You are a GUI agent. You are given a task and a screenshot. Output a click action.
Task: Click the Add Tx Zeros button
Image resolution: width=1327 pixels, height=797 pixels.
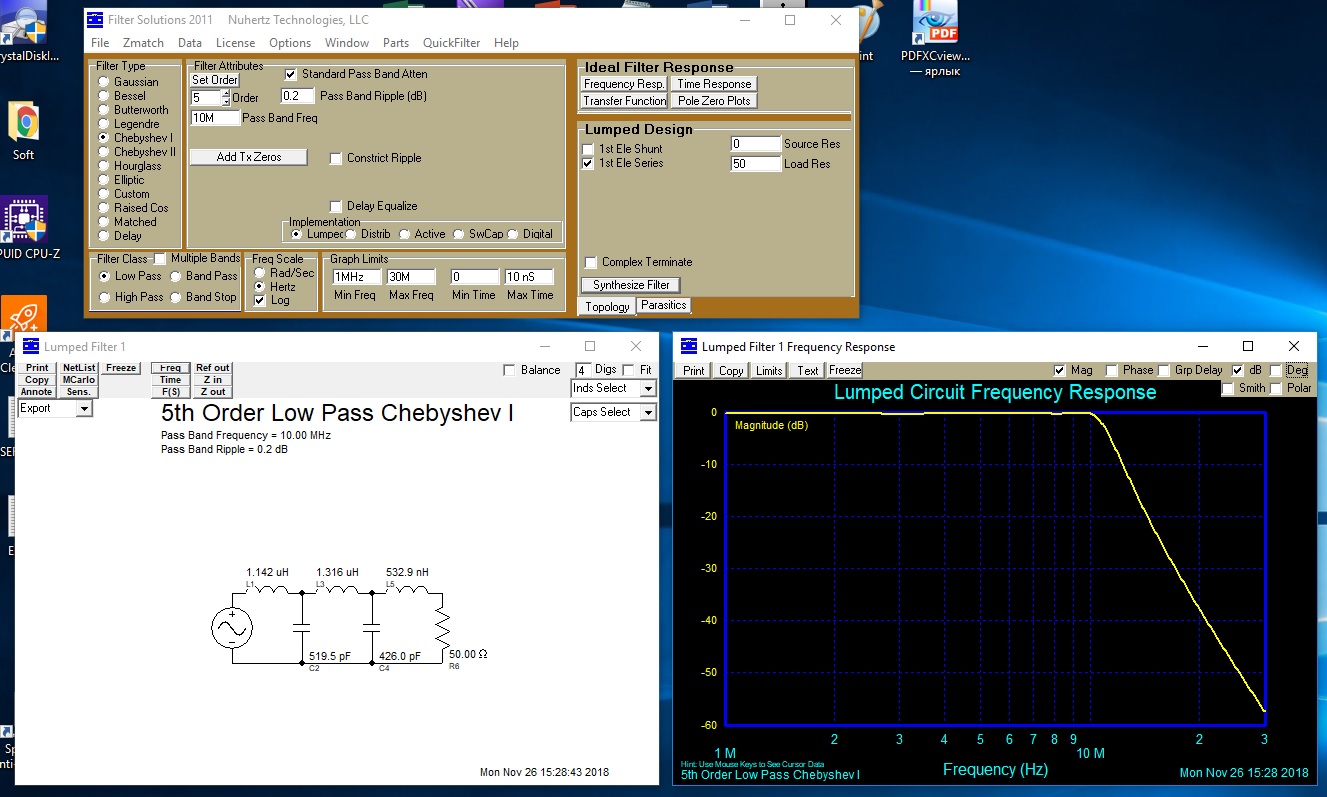249,157
